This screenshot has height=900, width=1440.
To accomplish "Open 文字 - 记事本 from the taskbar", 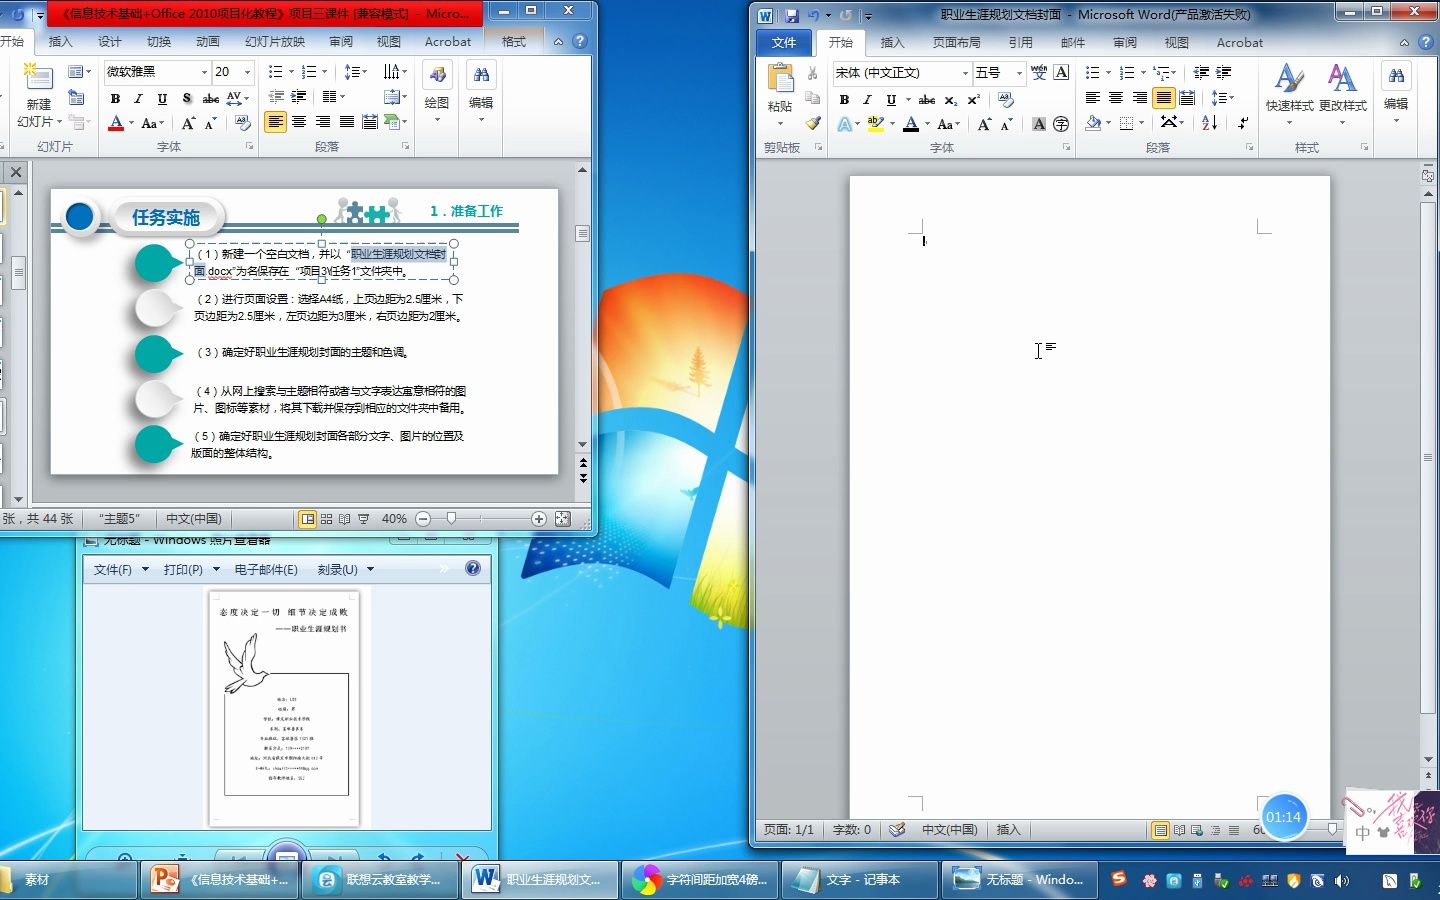I will tap(860, 880).
